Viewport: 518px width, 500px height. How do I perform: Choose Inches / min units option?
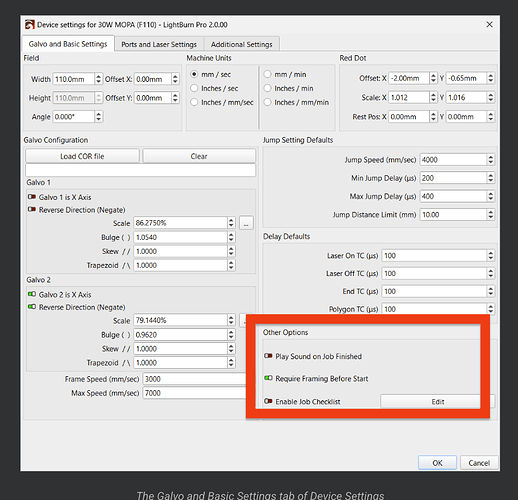click(267, 88)
